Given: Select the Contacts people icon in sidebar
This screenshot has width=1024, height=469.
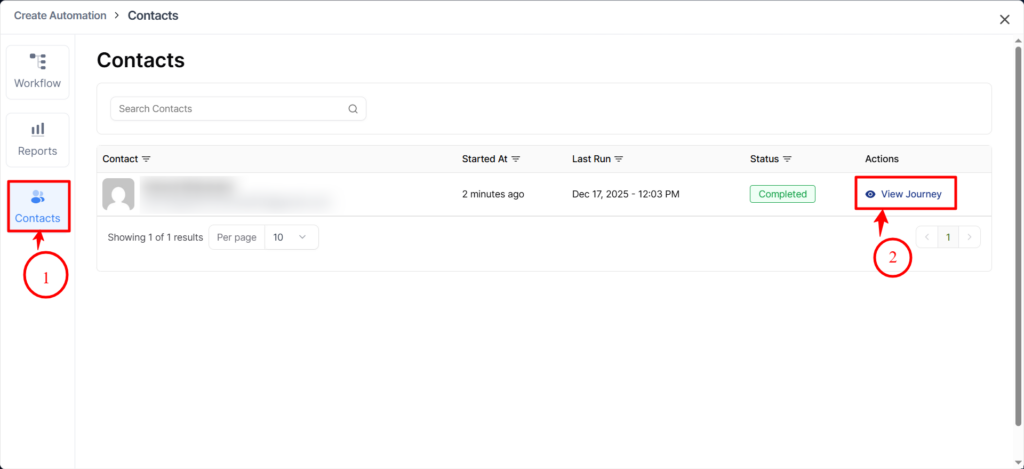Looking at the screenshot, I should click(38, 198).
